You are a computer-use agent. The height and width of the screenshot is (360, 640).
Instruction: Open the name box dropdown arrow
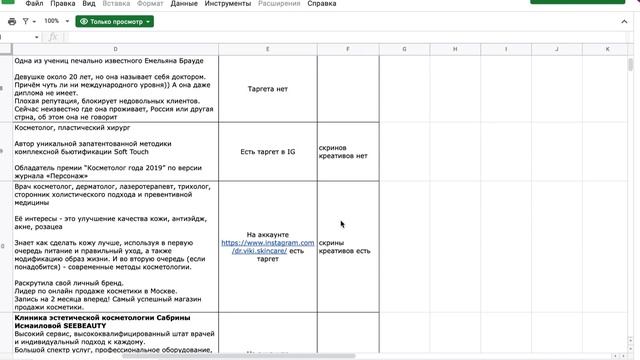click(36, 37)
